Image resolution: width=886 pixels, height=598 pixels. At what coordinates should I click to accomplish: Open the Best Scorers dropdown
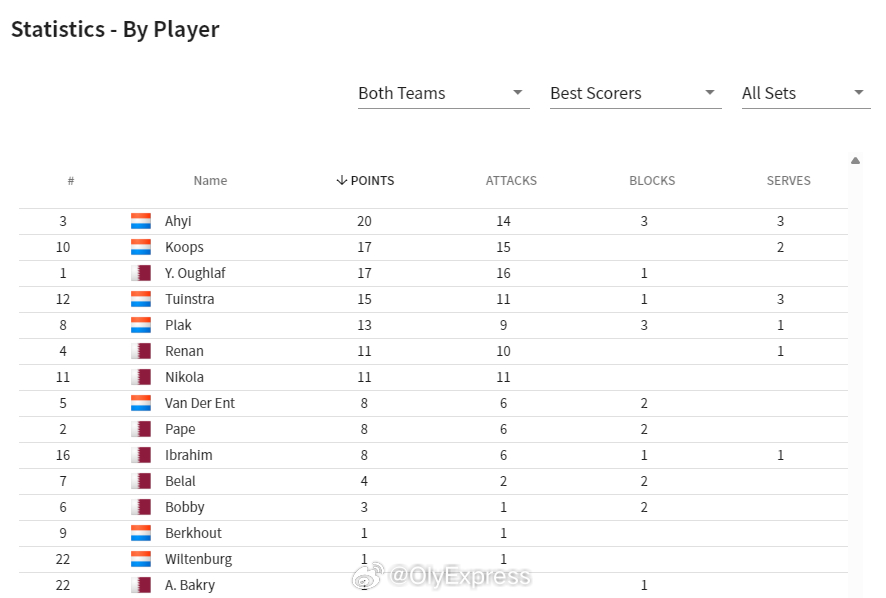(636, 93)
